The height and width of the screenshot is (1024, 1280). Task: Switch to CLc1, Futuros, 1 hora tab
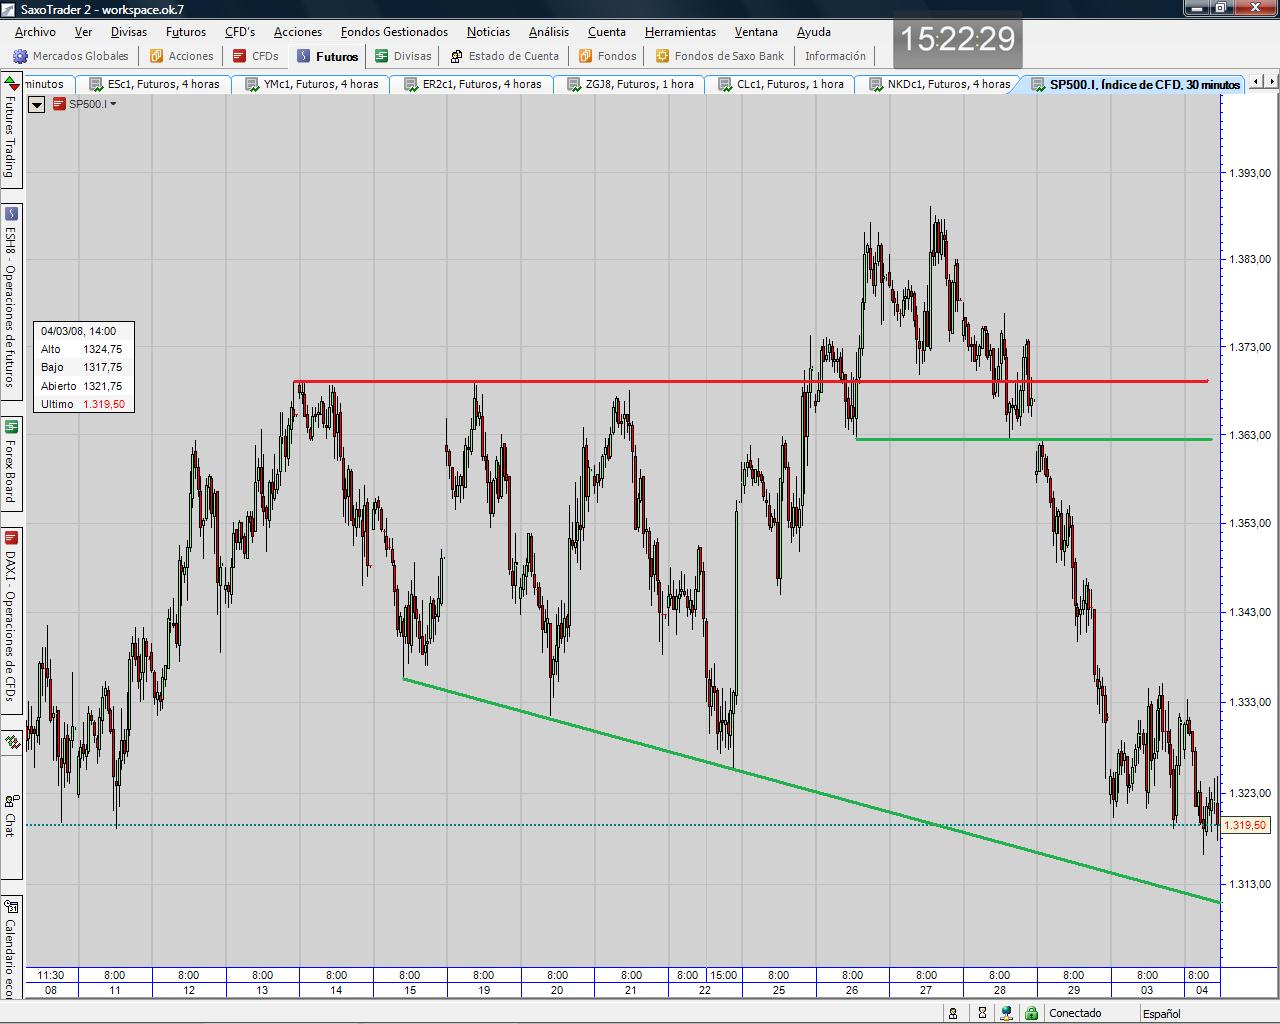[781, 84]
